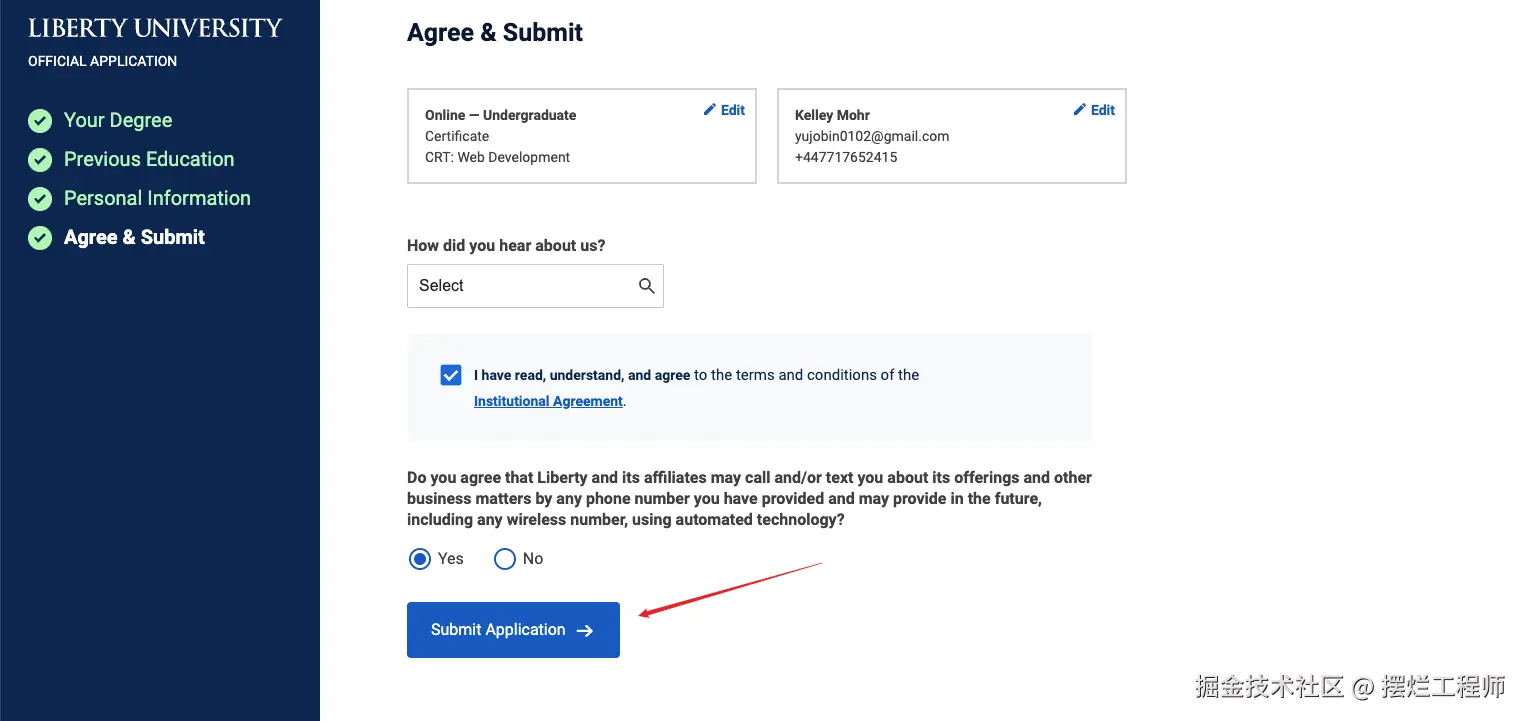The width and height of the screenshot is (1526, 721).
Task: Click the pencil icon on Kelley Mohr card
Action: pyautogui.click(x=1080, y=110)
